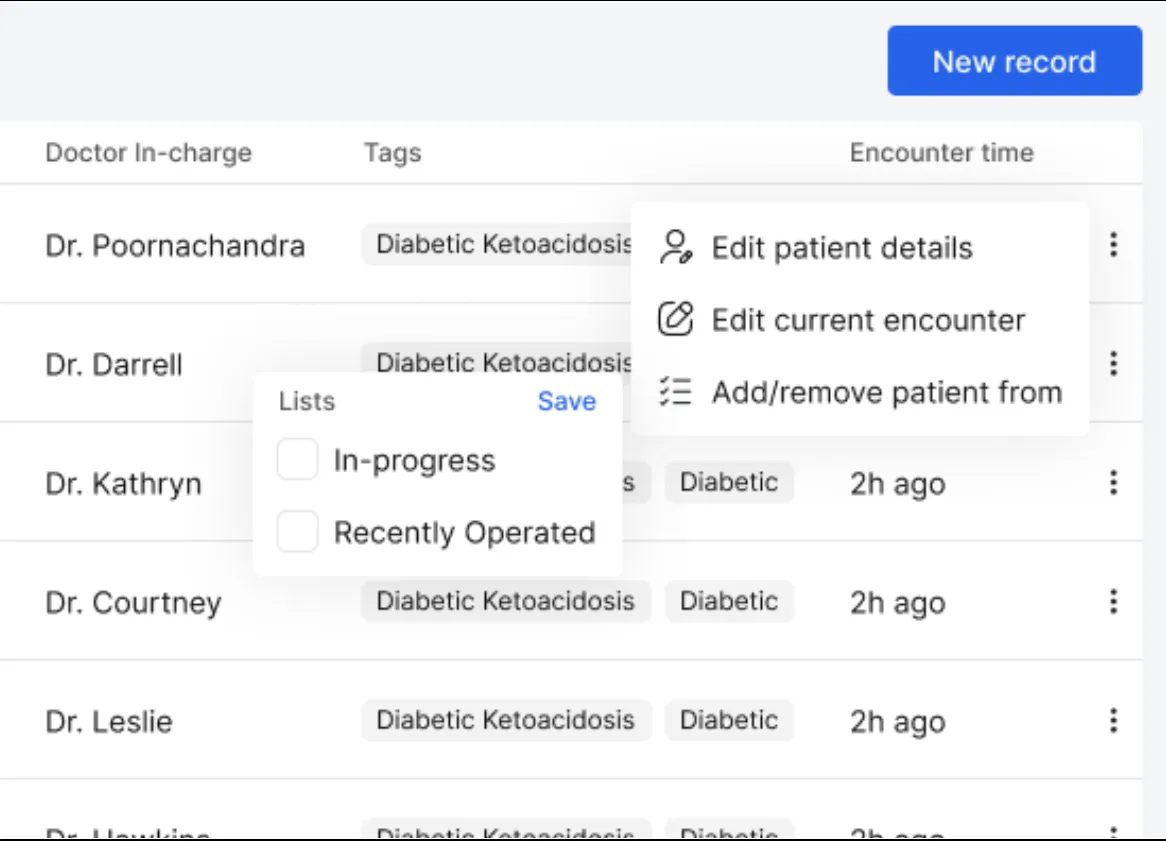Enable the Recently Operated checkbox
1166x842 pixels.
pos(296,532)
